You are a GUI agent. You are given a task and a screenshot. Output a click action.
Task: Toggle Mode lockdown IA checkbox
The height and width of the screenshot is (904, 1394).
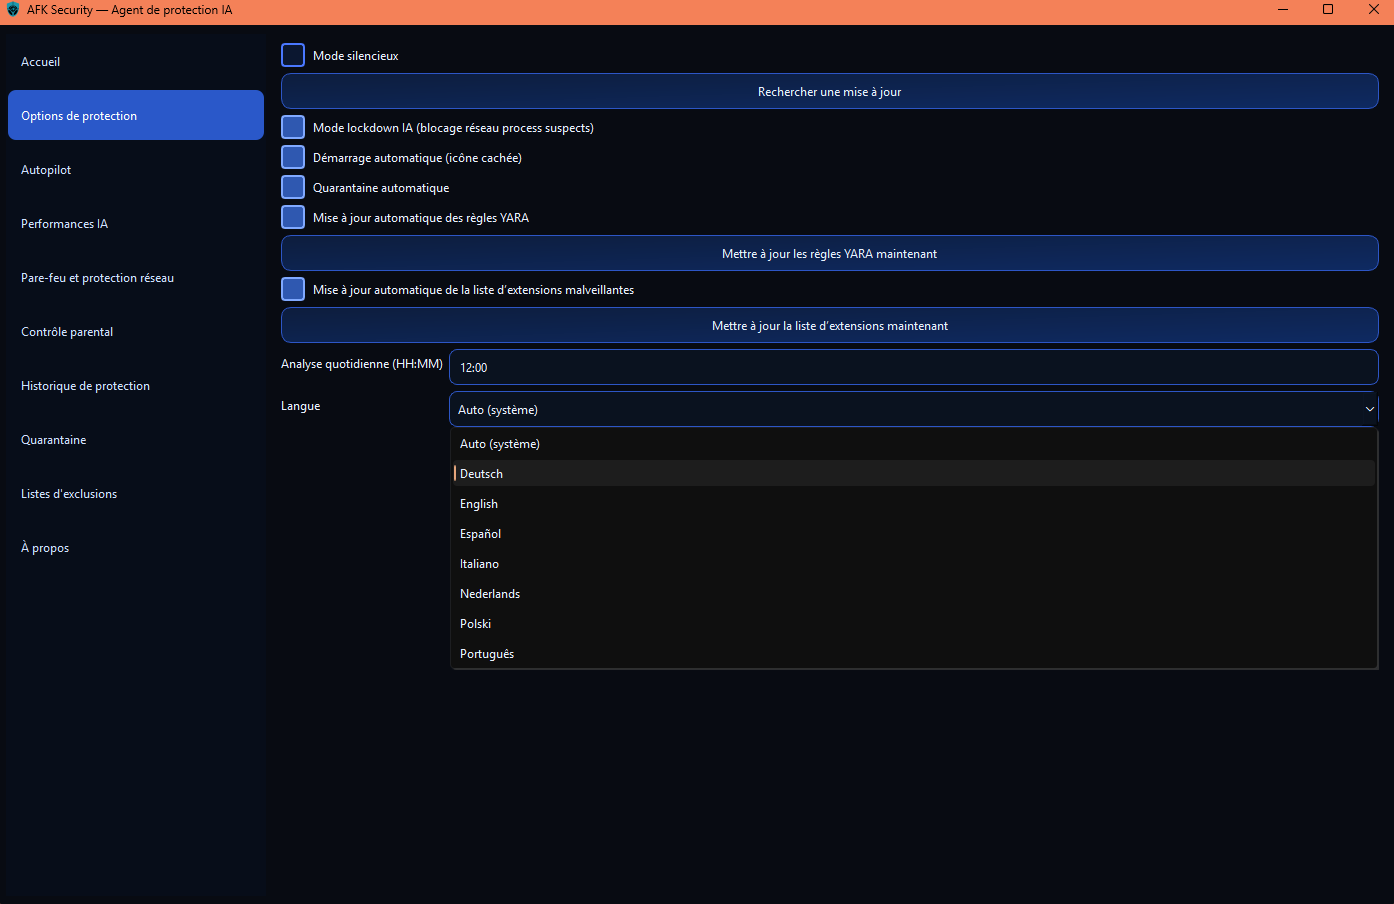point(293,127)
